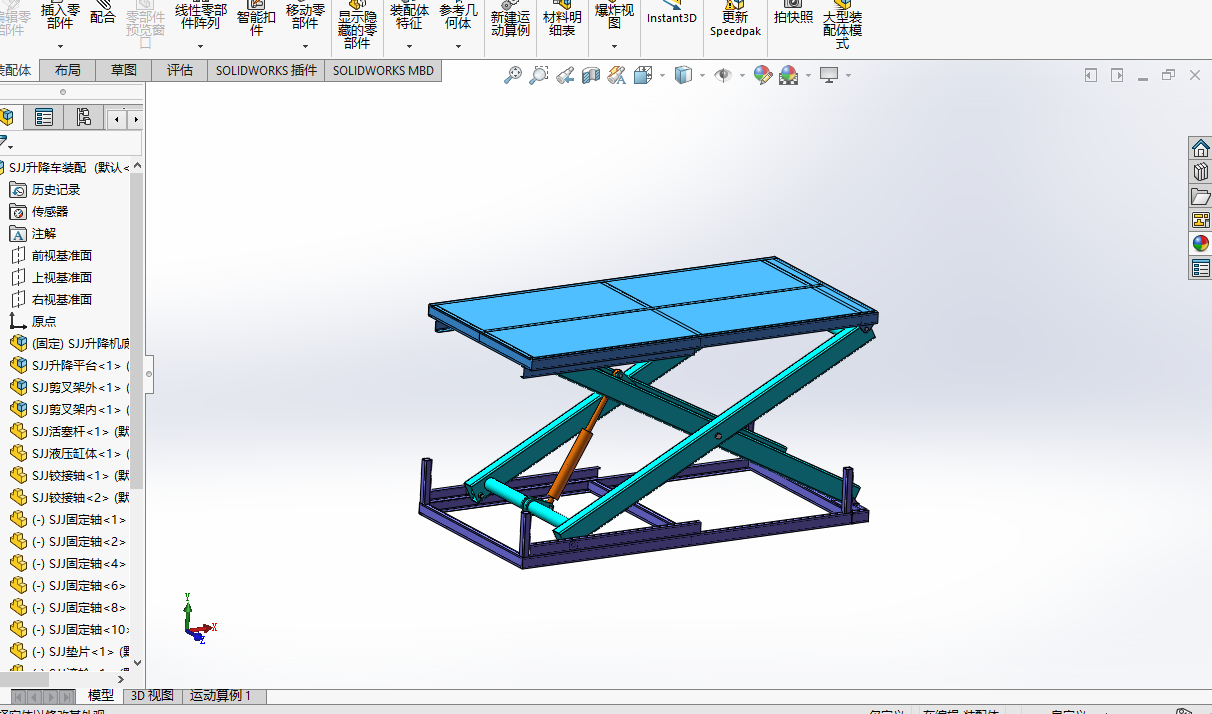Click the Zoom to Fit magnifier icon
The image size is (1212, 714).
tap(513, 75)
